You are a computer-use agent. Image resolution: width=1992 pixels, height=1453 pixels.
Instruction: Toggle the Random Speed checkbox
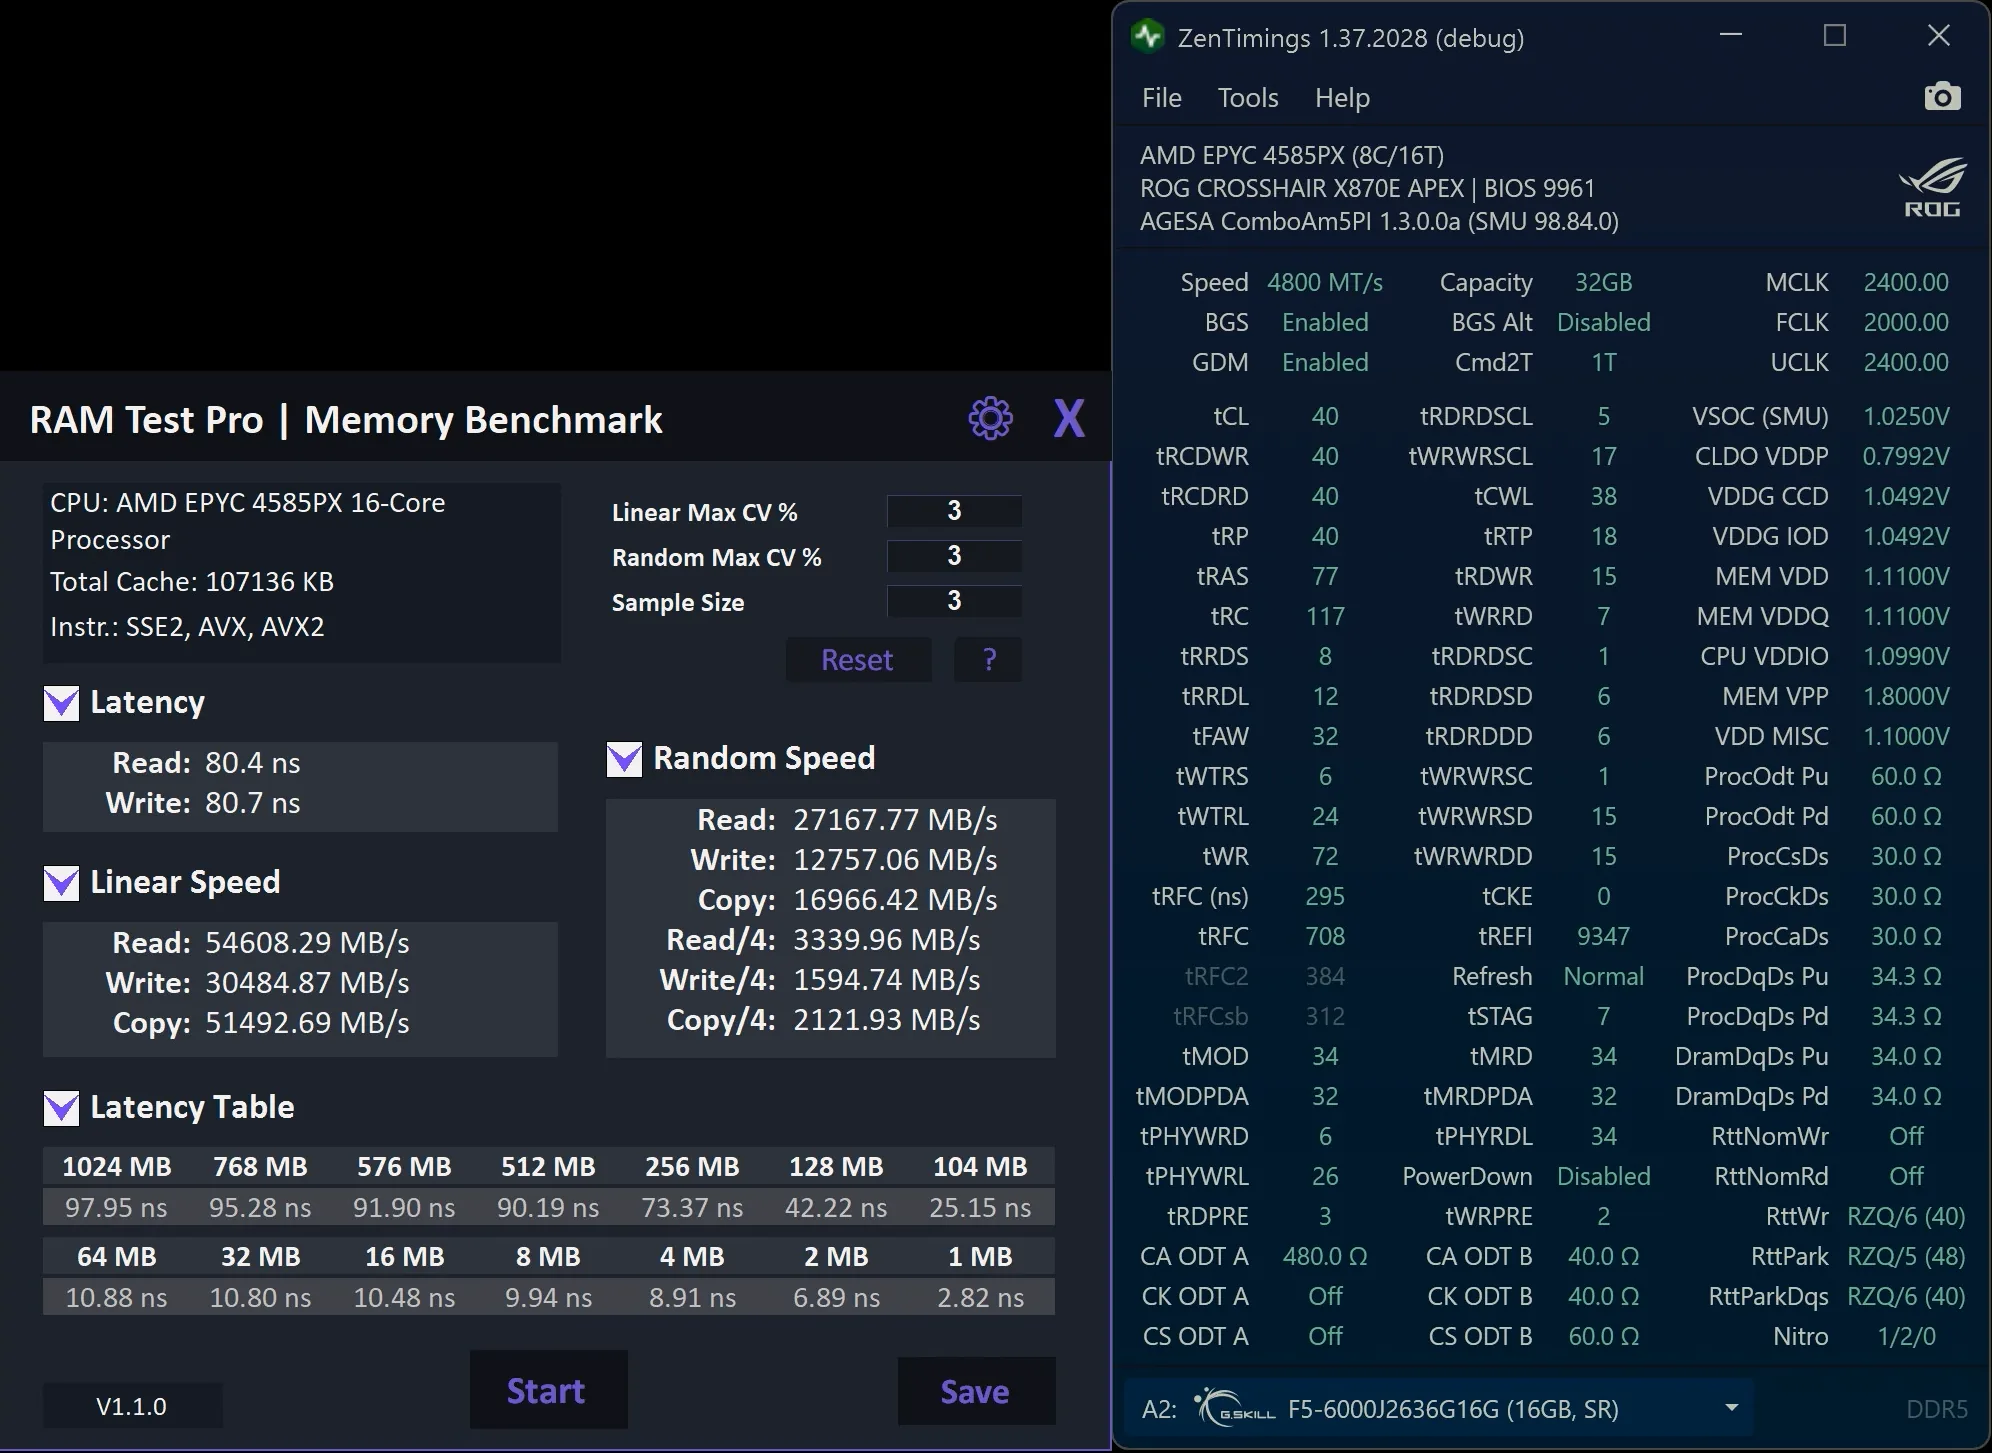click(x=624, y=759)
